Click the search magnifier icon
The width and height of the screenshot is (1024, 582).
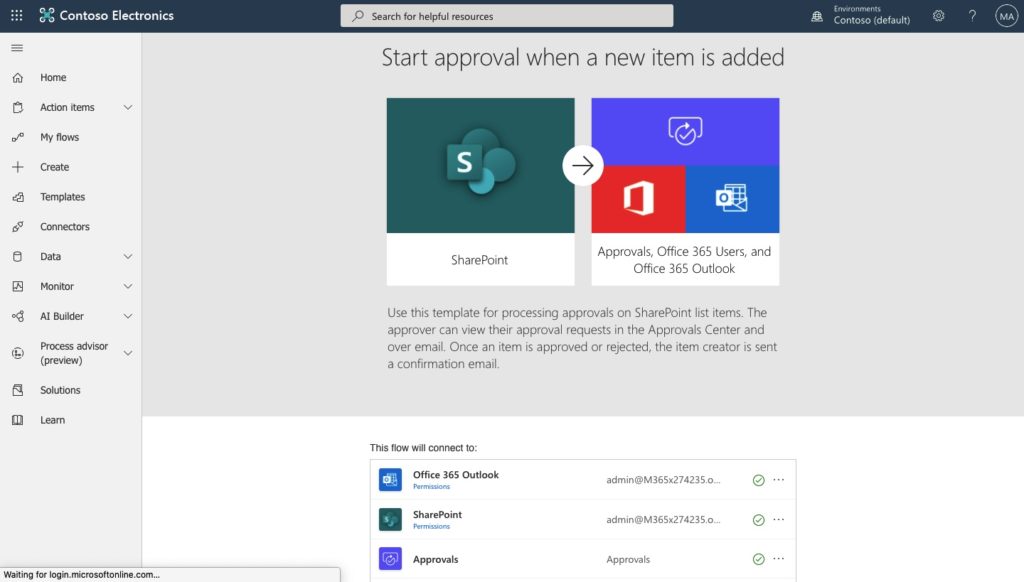tap(358, 16)
